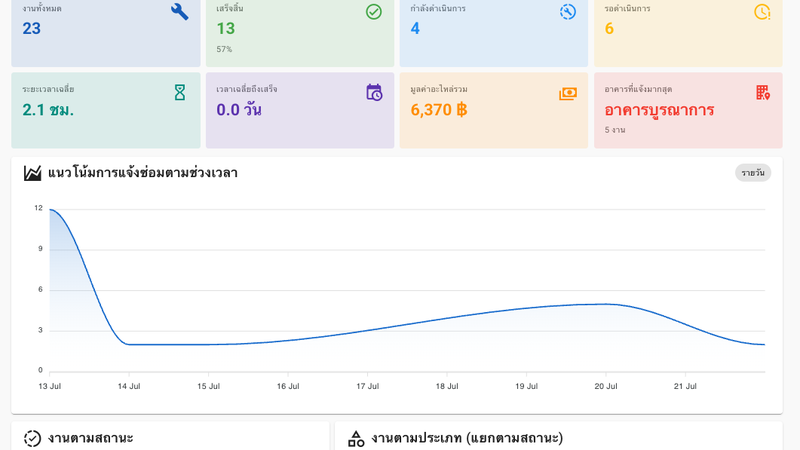Viewport: 800px width, 450px height.
Task: Click the wrench icon on total jobs card
Action: coord(180,11)
